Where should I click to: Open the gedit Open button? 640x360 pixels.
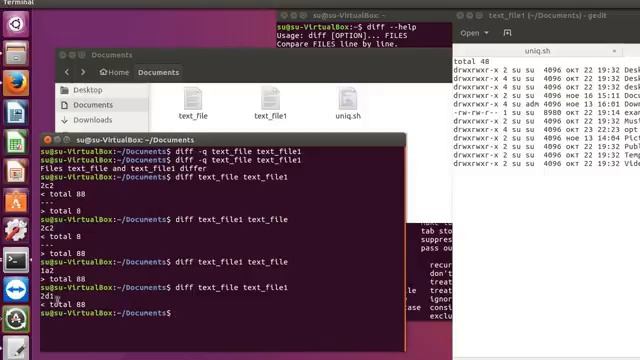click(469, 33)
